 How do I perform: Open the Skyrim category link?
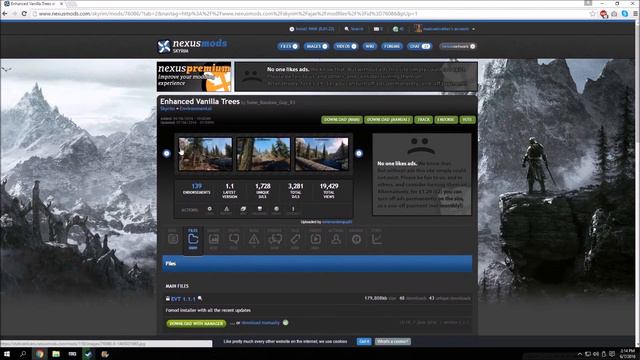(x=167, y=109)
